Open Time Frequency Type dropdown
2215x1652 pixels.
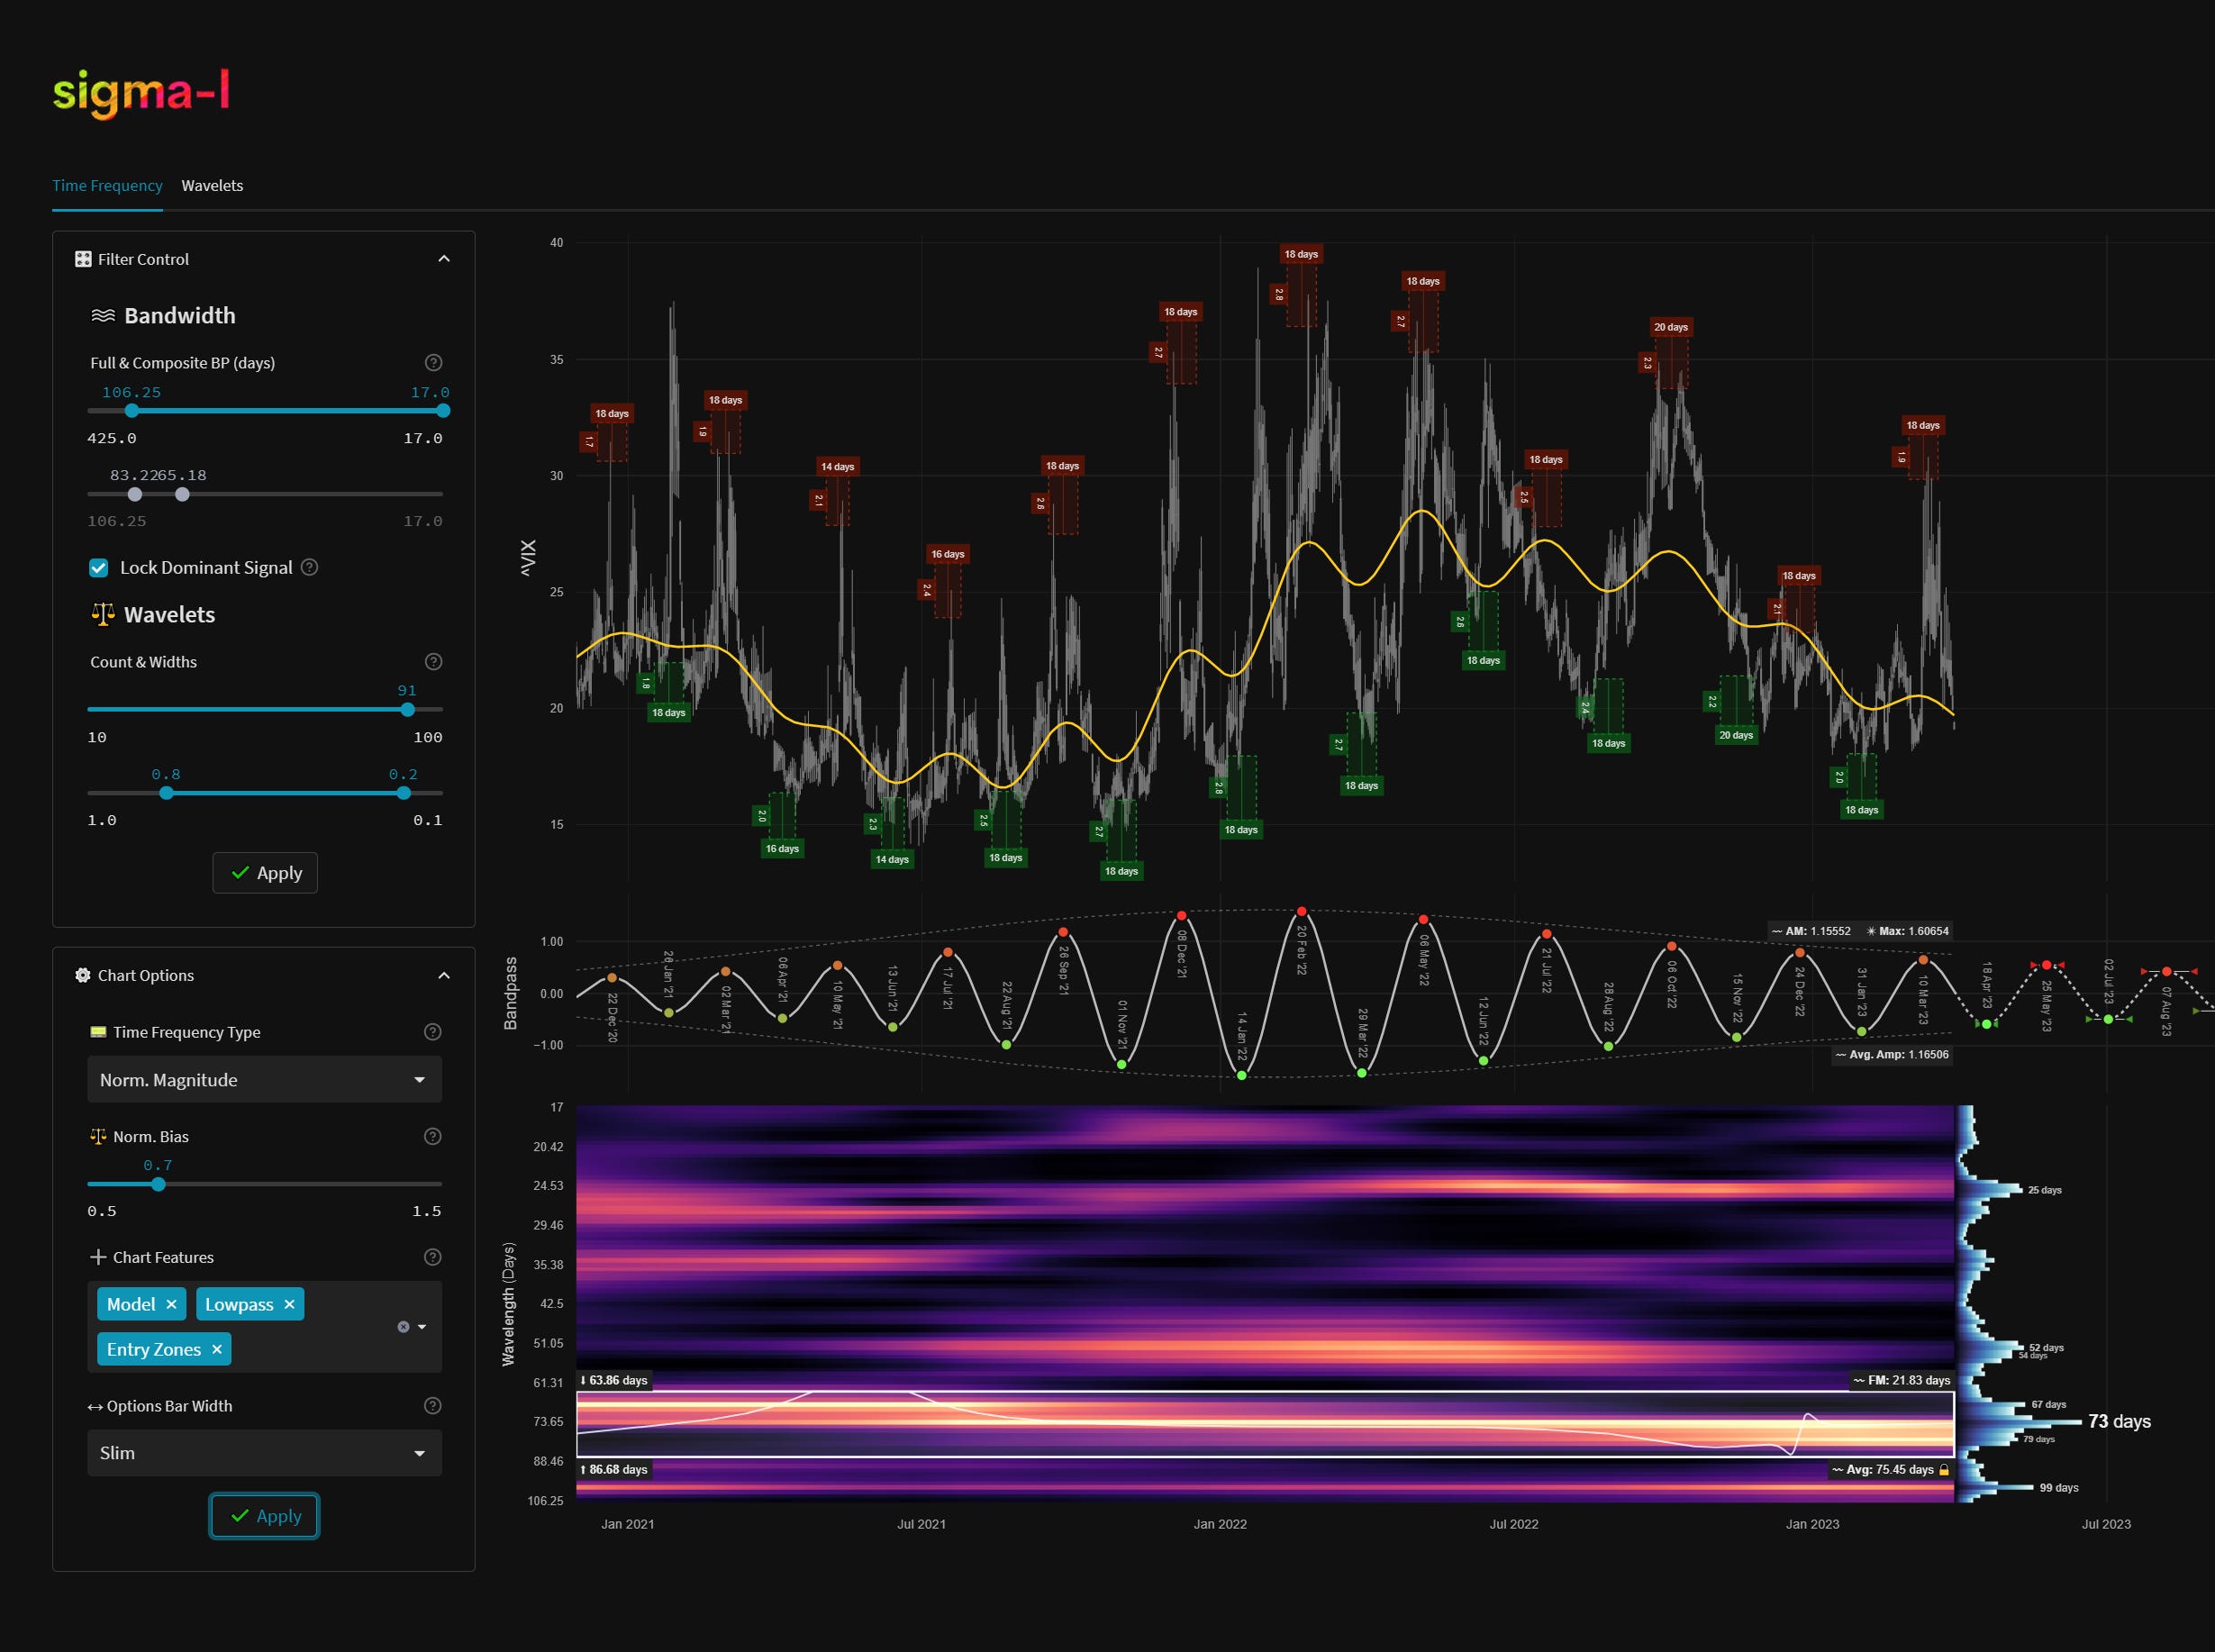pyautogui.click(x=265, y=1080)
